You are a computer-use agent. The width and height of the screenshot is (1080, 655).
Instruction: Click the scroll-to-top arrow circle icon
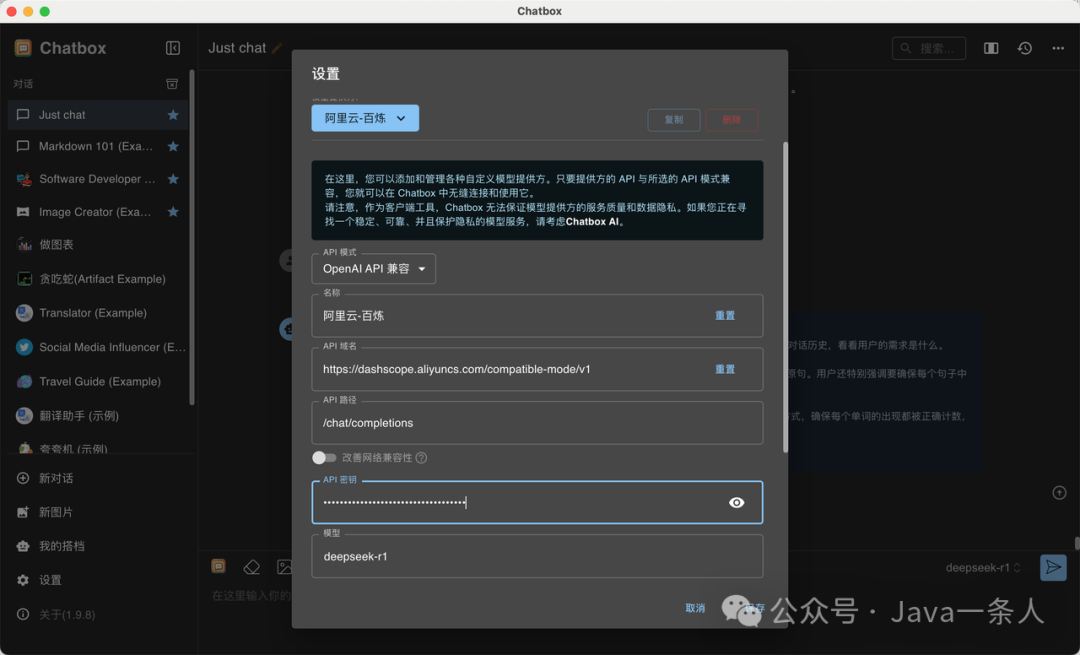coord(1059,492)
